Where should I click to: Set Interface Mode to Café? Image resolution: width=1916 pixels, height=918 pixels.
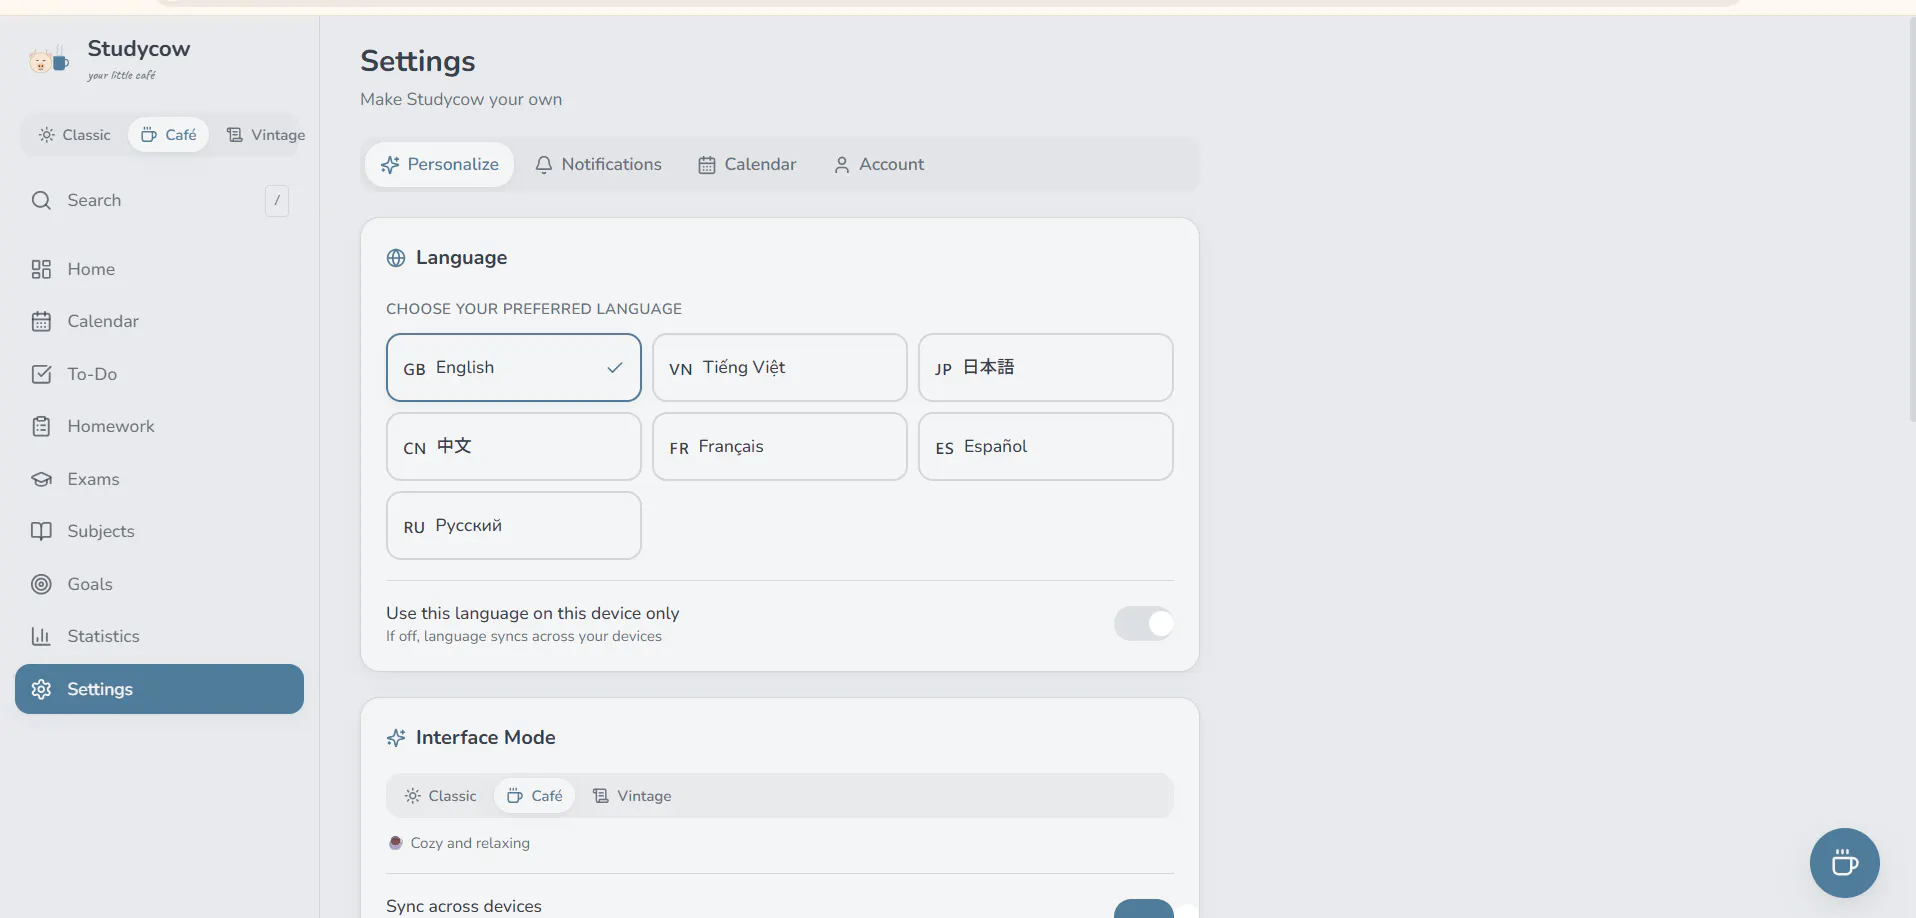534,796
